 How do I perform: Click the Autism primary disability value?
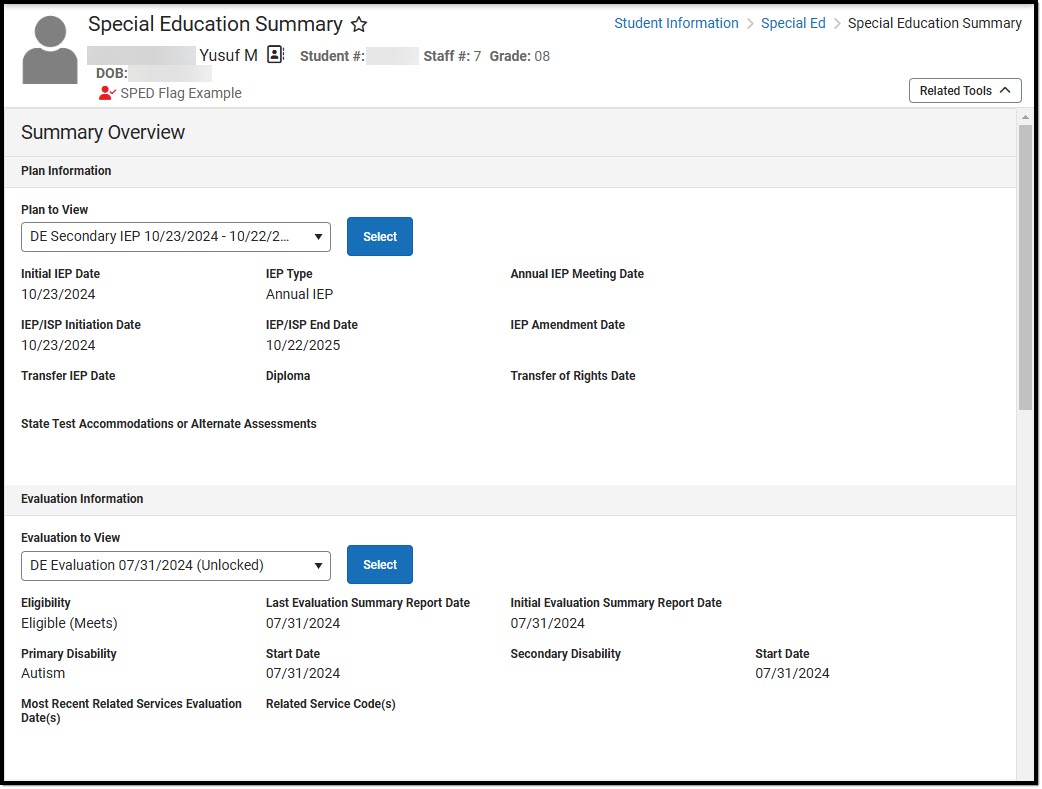coord(43,673)
